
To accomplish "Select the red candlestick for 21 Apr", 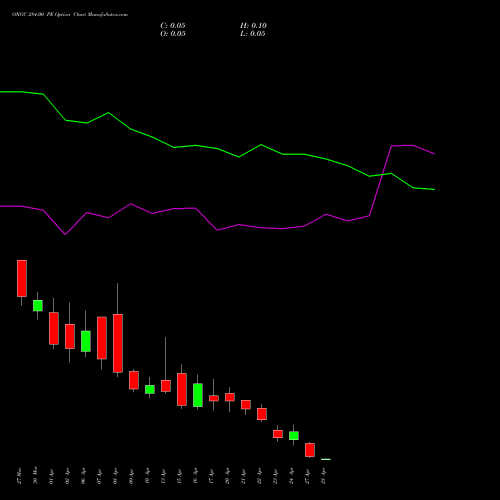I will 246,405.
